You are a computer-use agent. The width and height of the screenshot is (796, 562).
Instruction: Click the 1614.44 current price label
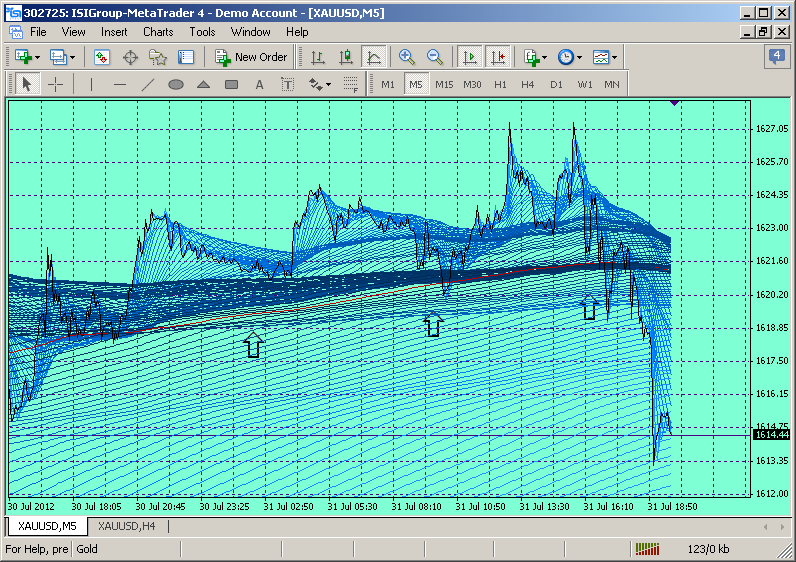(772, 435)
